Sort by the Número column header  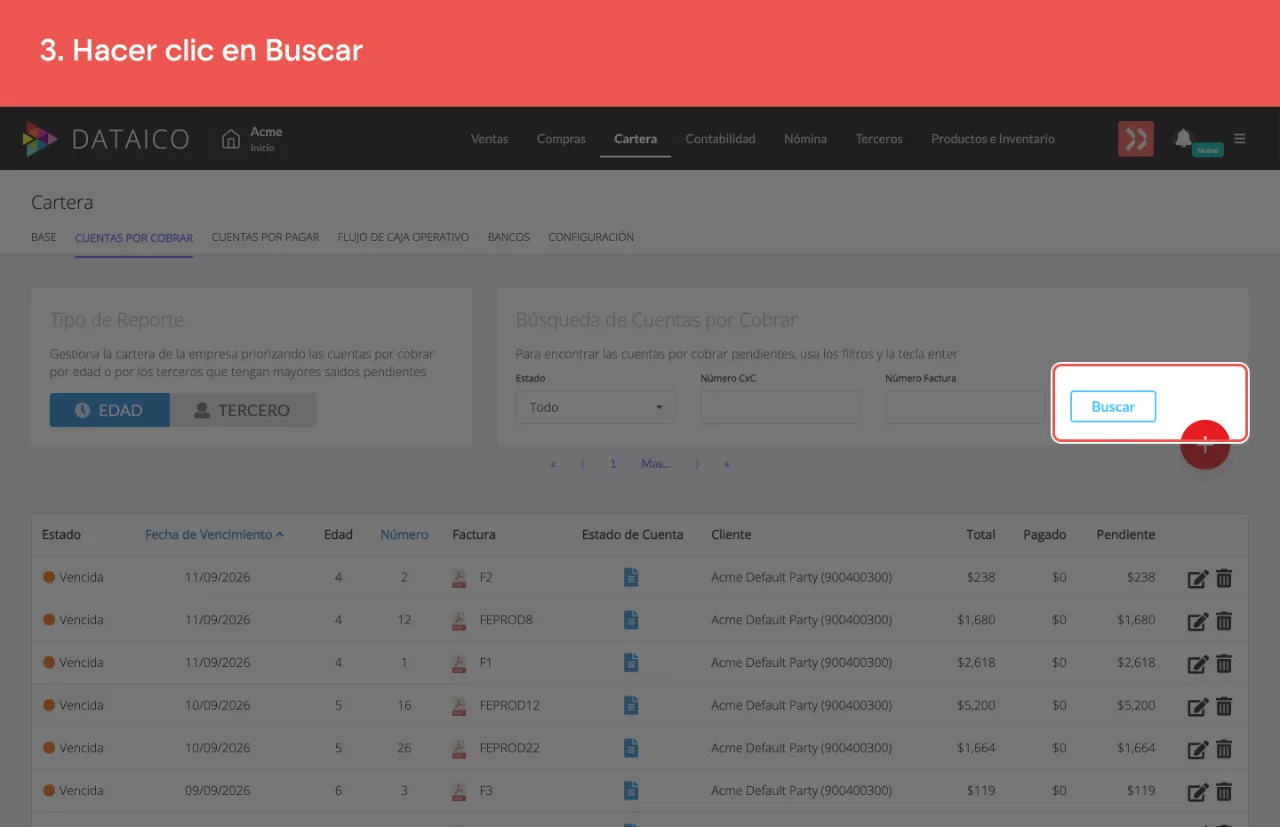(404, 535)
